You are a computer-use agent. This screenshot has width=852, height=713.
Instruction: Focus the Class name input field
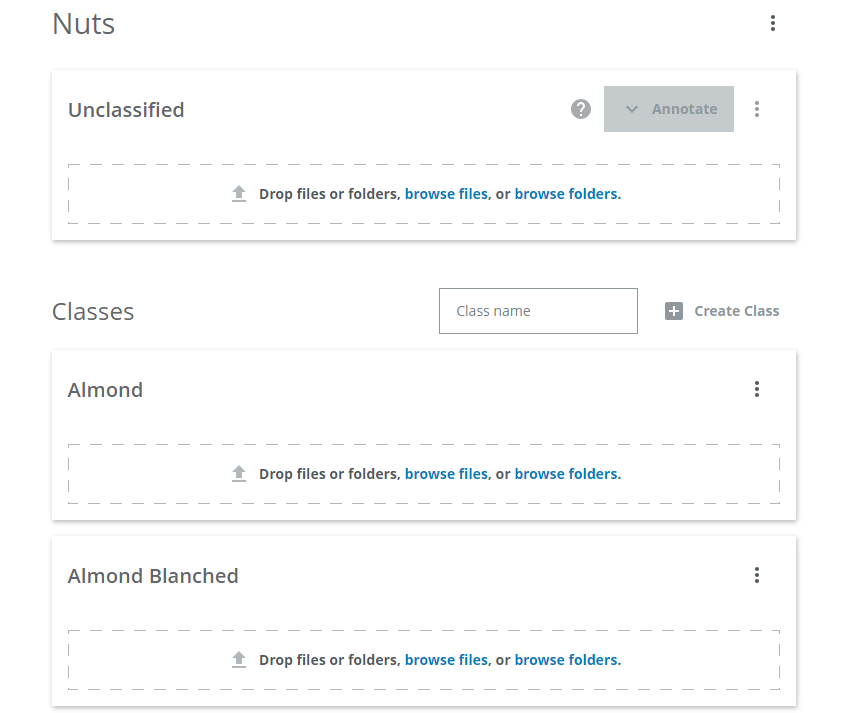click(538, 311)
